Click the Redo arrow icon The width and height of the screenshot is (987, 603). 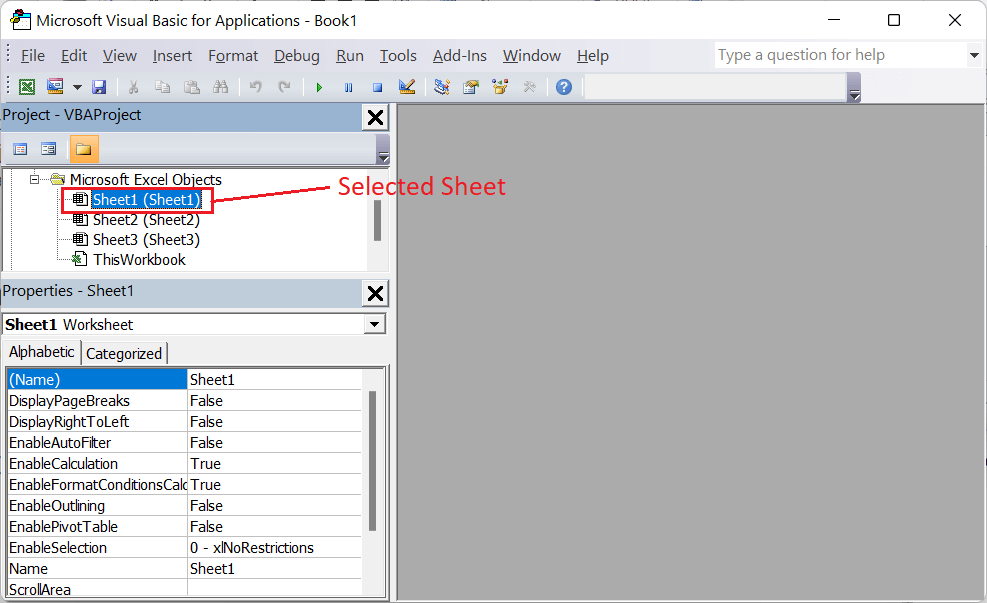click(x=285, y=87)
